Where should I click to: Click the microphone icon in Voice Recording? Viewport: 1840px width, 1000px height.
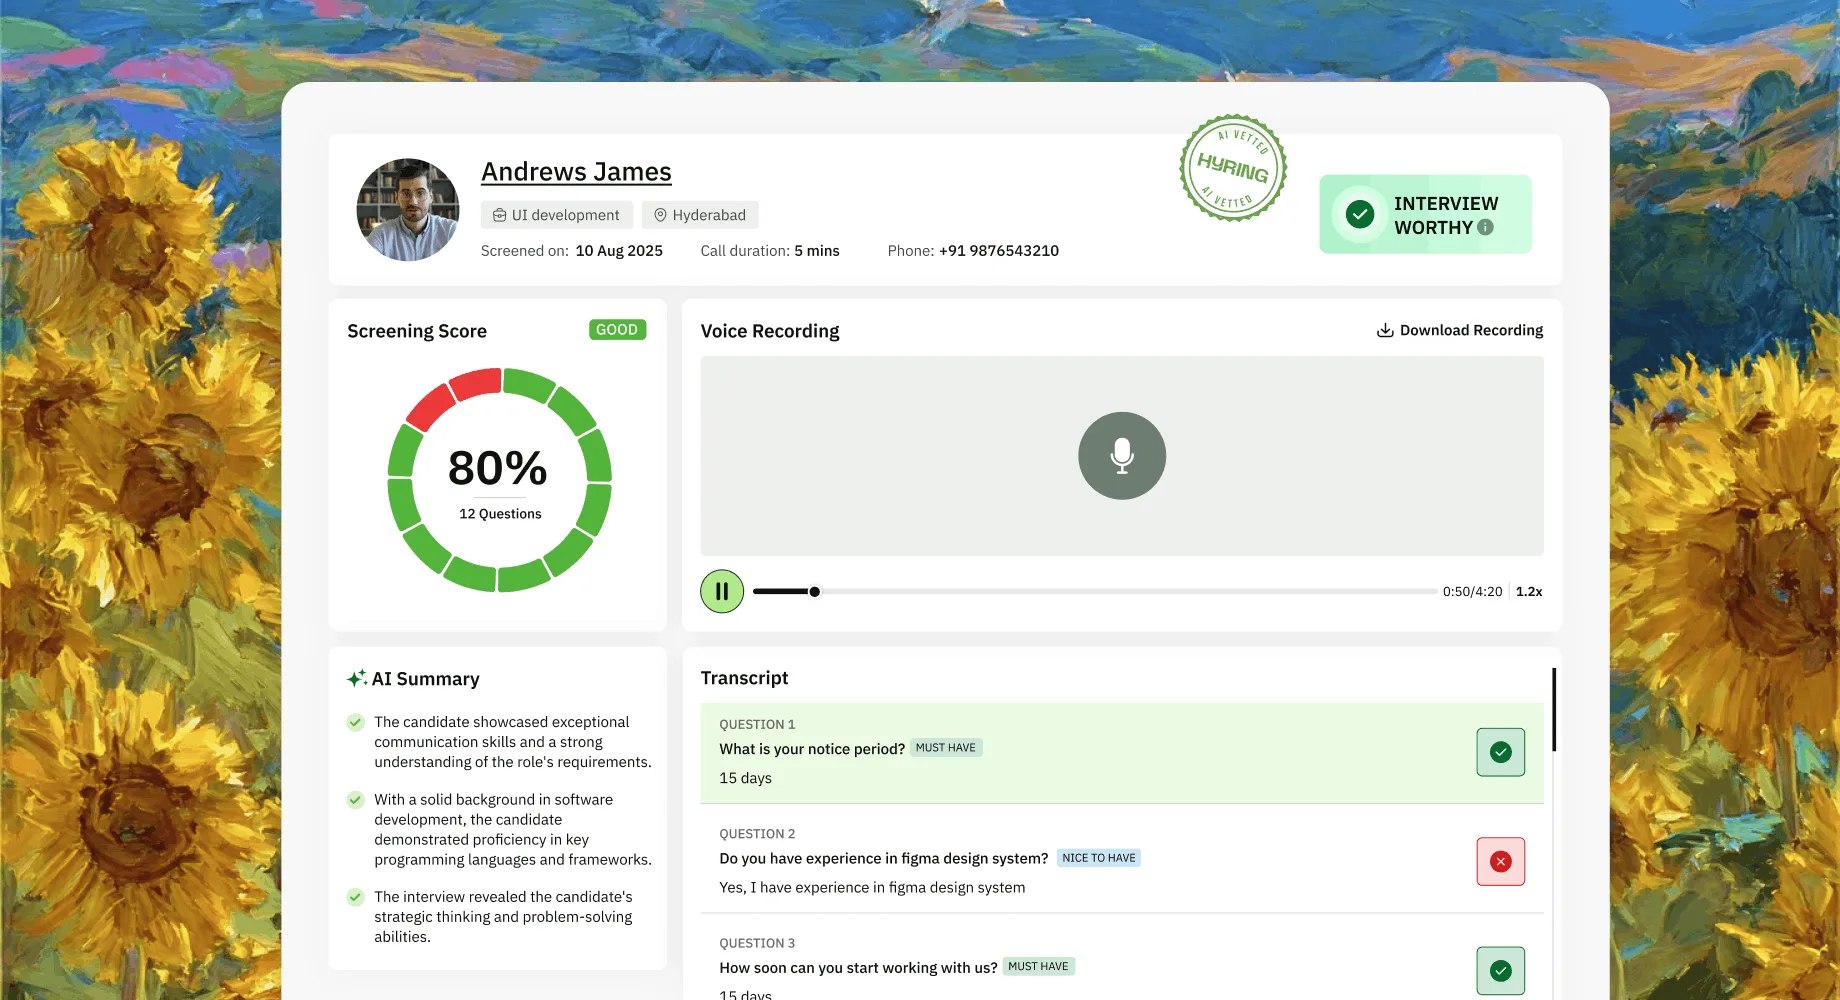click(x=1121, y=456)
